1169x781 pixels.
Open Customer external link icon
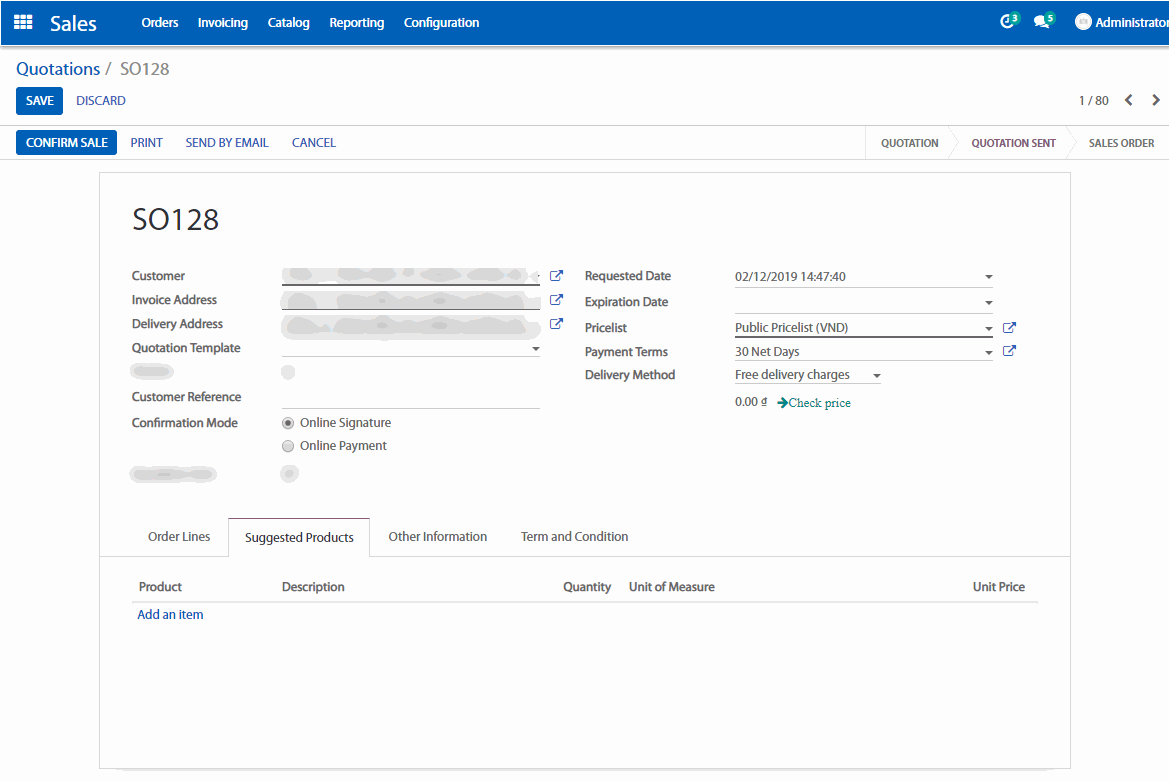[x=557, y=276]
